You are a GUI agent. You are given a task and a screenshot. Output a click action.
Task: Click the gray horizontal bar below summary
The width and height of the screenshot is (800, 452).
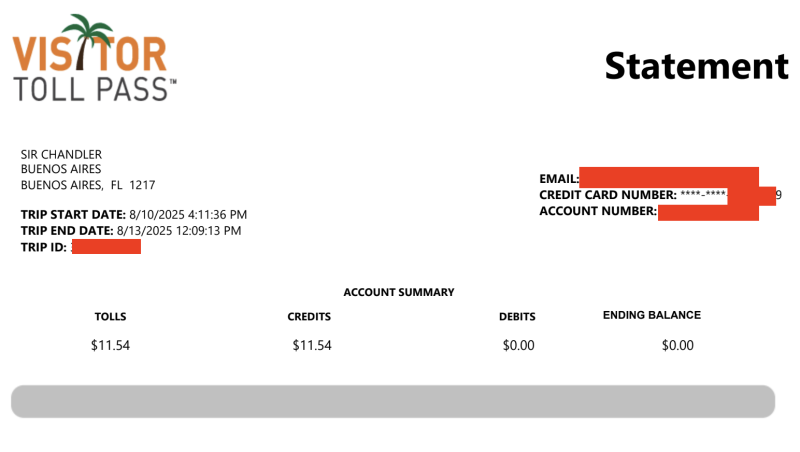click(x=393, y=401)
